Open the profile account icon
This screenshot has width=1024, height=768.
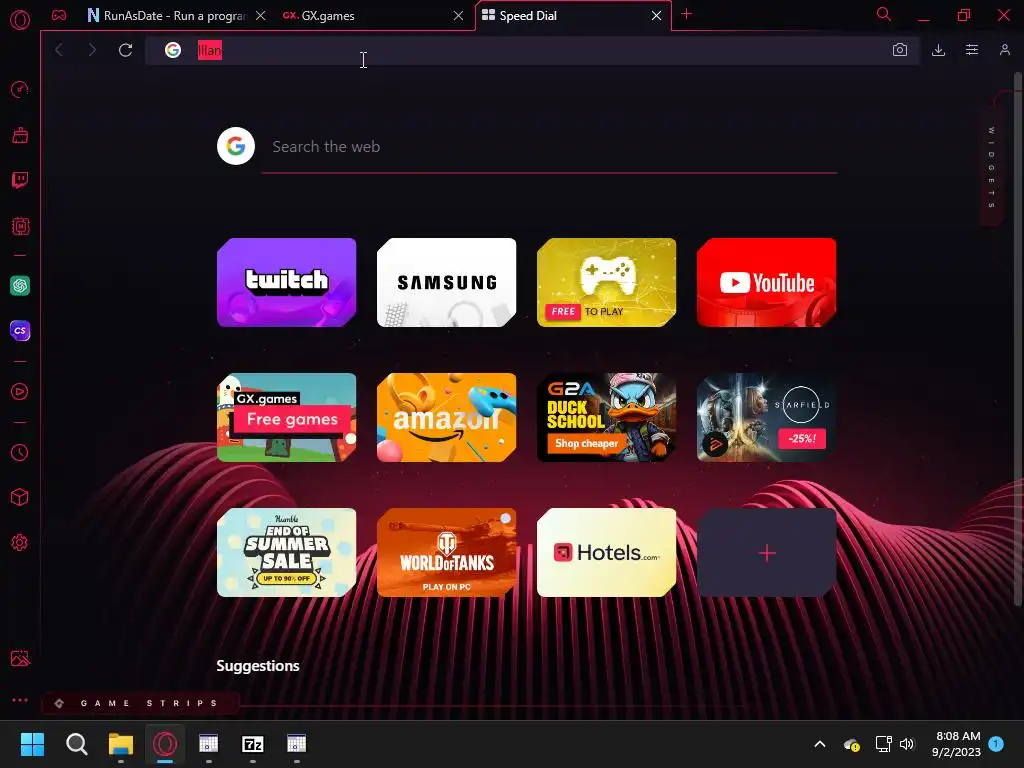tap(1004, 50)
